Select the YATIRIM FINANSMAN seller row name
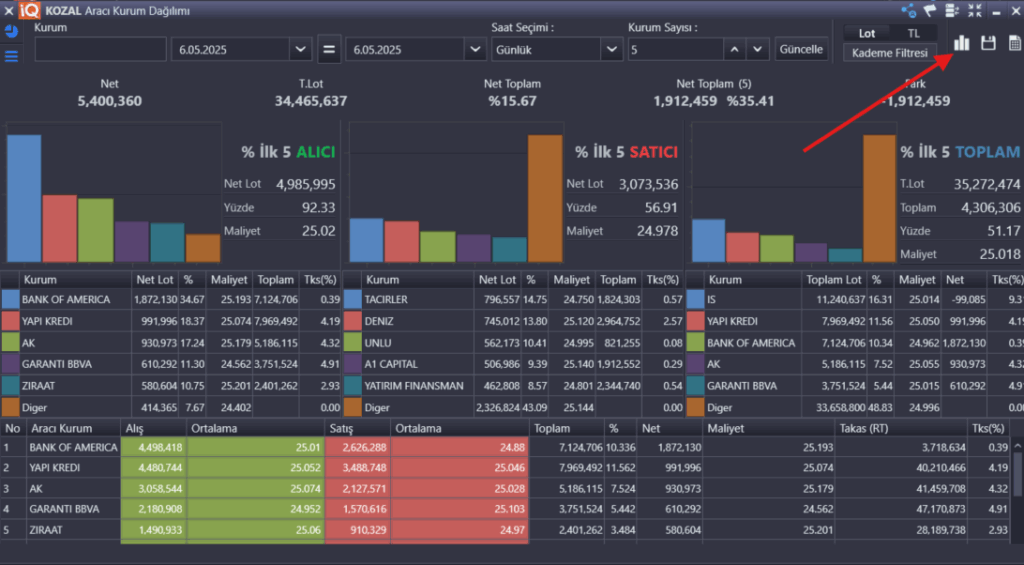Viewport: 1024px width, 565px height. click(414, 385)
